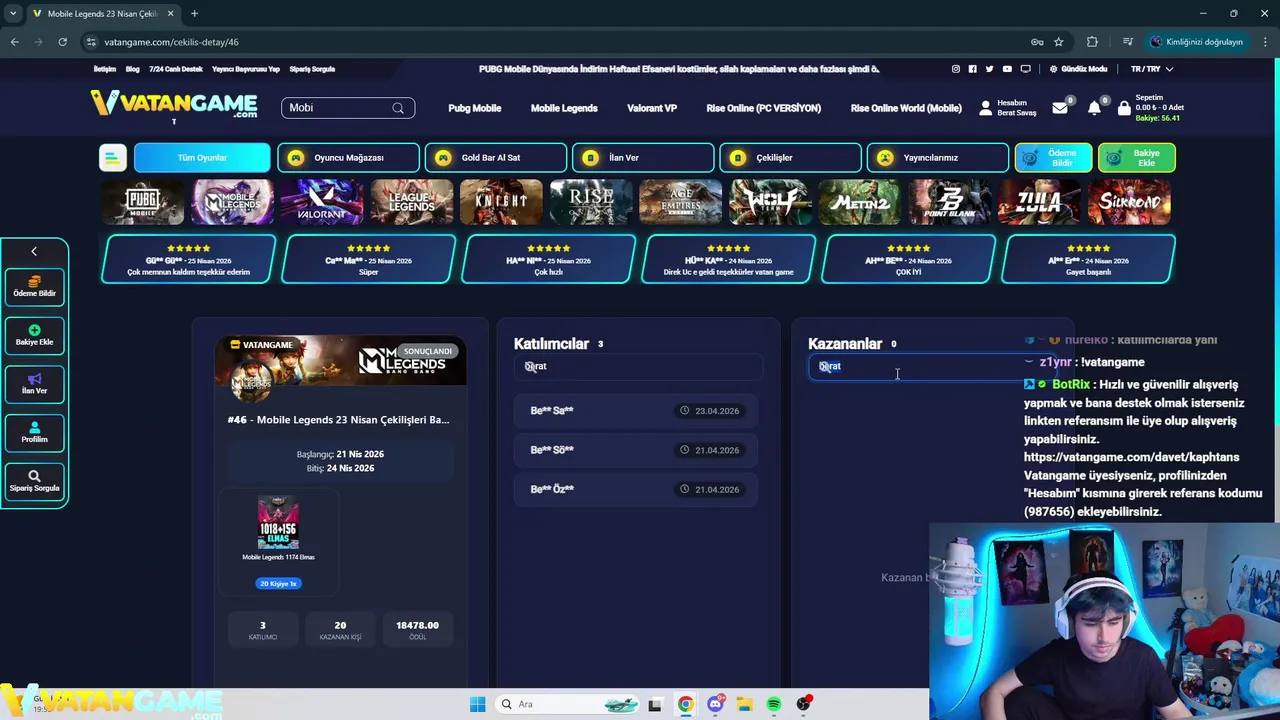The height and width of the screenshot is (720, 1280).
Task: Open Rise Online World (Mobile) menu item
Action: tap(906, 108)
